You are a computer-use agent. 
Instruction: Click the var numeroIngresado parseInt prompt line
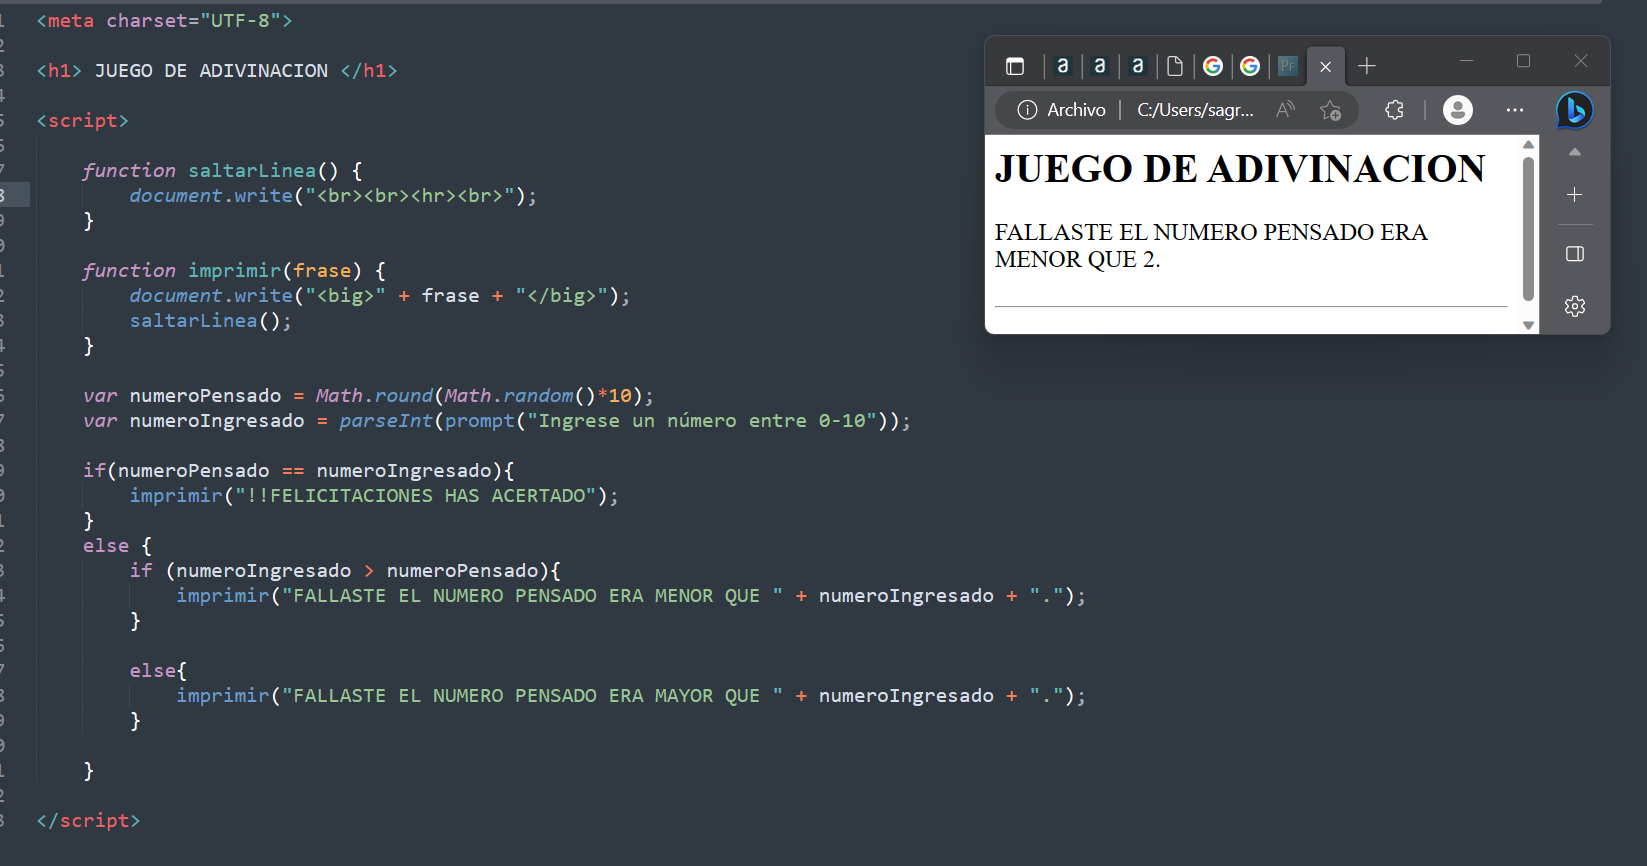pos(497,421)
